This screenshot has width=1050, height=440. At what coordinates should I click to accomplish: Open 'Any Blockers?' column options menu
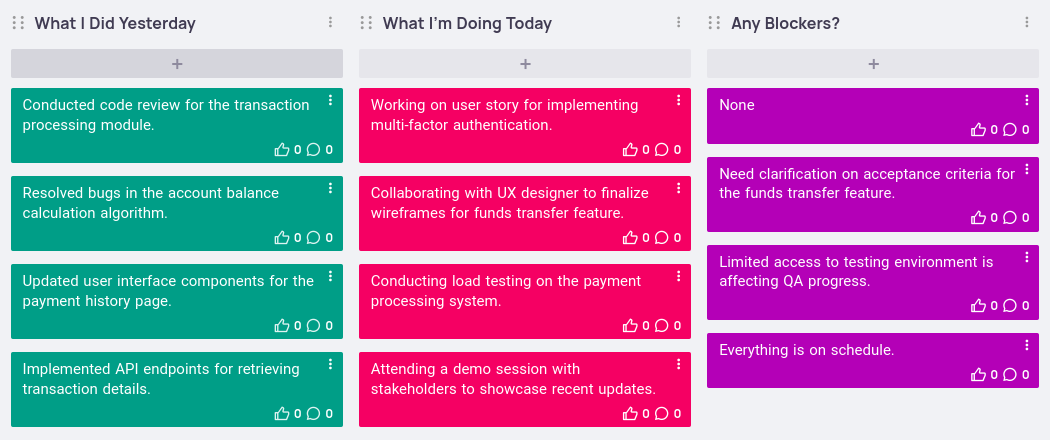1026,23
